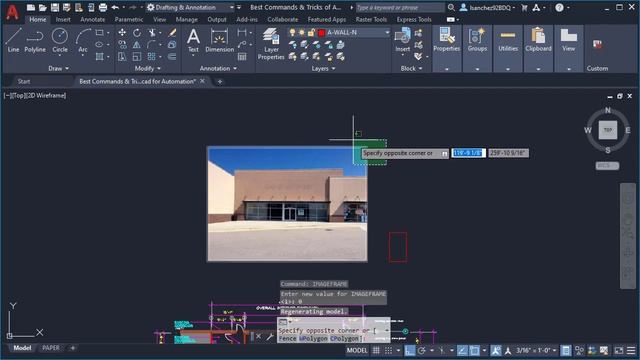The width and height of the screenshot is (640, 360).
Task: Switch to the Parametric ribbon tab
Action: [x=129, y=19]
